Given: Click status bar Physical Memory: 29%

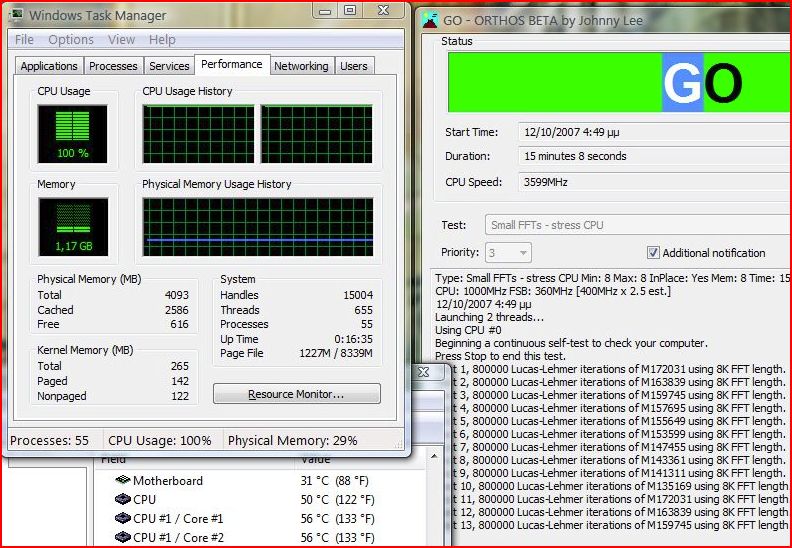Looking at the screenshot, I should tap(292, 440).
